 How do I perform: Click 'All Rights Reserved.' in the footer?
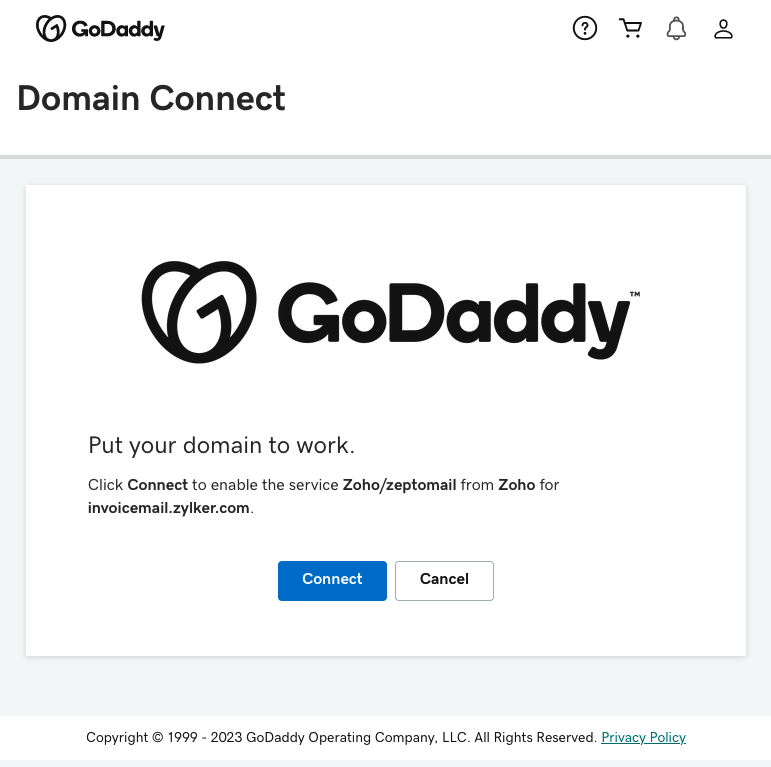coord(535,737)
